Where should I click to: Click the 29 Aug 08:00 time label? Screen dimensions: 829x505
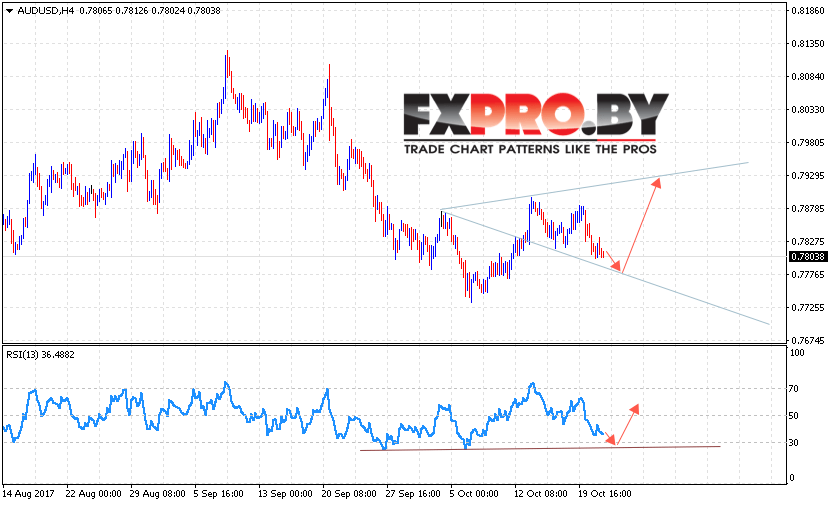coord(158,494)
